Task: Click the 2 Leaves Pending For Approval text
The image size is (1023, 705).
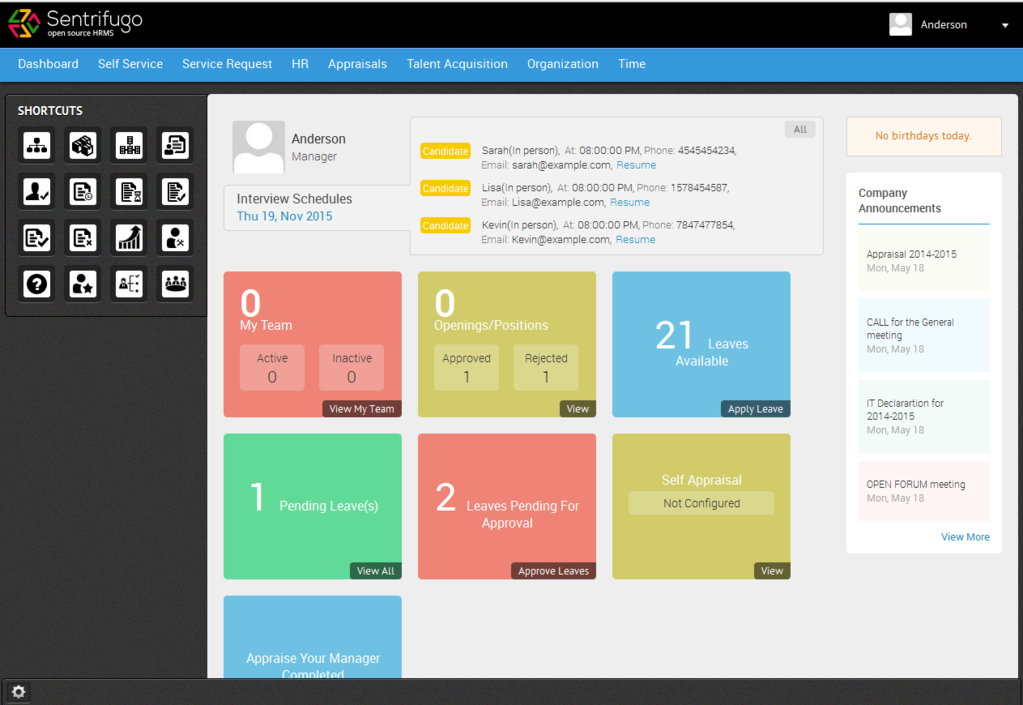Action: coord(507,506)
